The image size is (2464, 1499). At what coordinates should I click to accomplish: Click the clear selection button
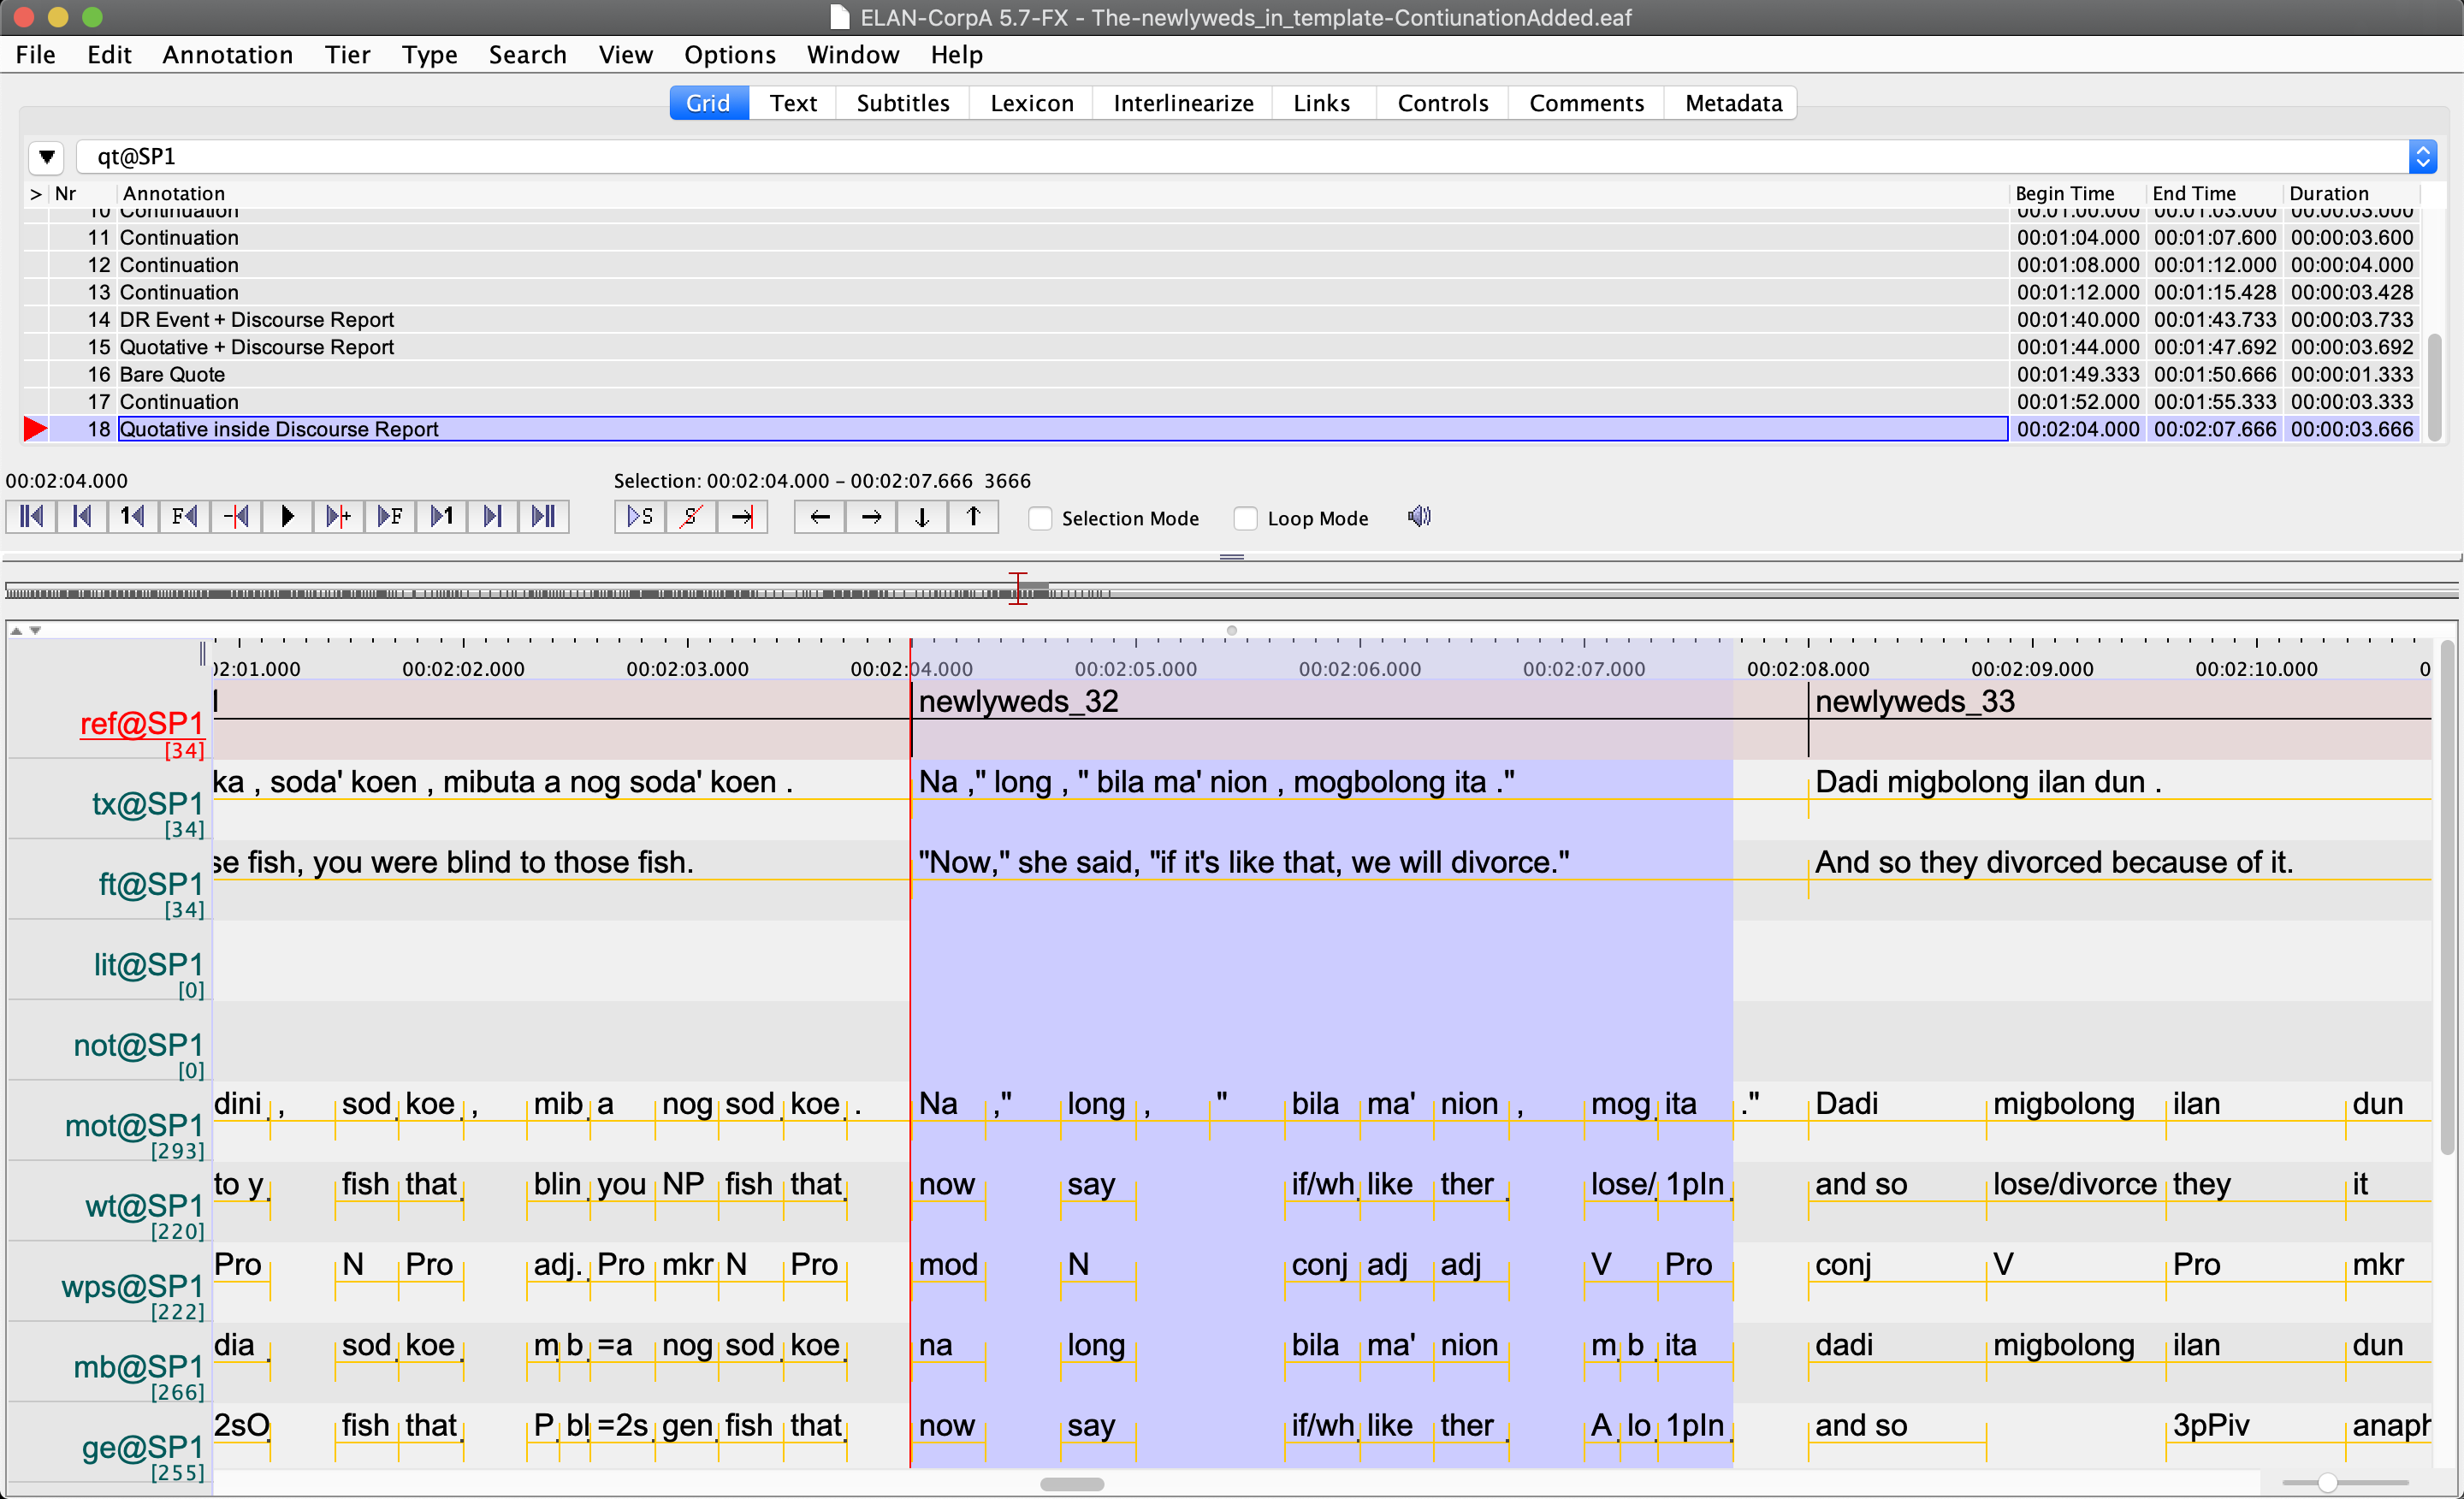(x=691, y=517)
